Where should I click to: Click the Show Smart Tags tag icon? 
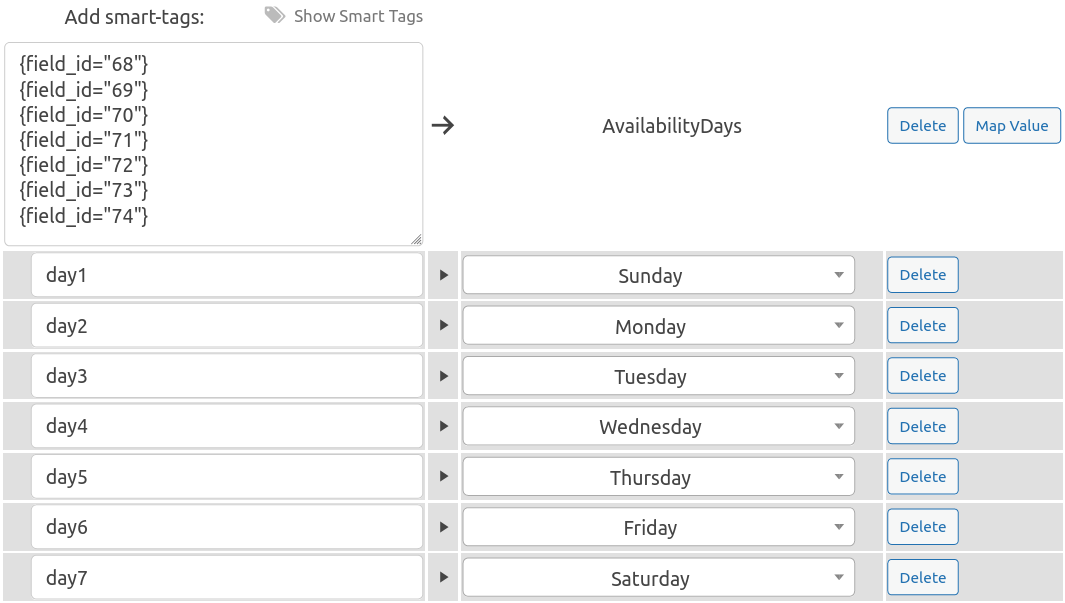tap(275, 15)
